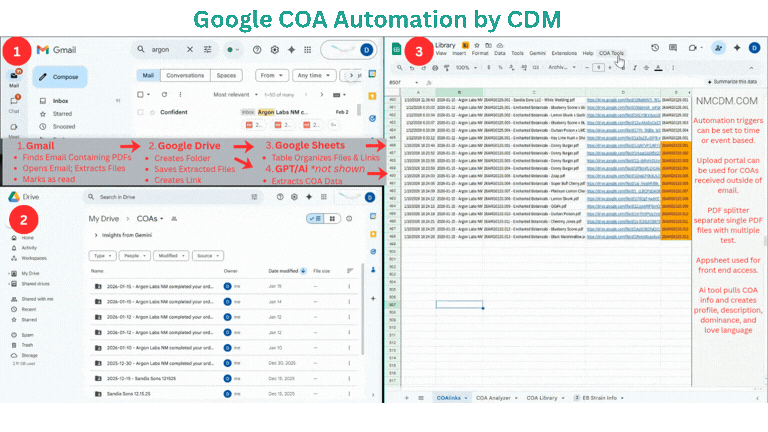The height and width of the screenshot is (432, 768).
Task: Open Gmail Support help icon
Action: (257, 49)
